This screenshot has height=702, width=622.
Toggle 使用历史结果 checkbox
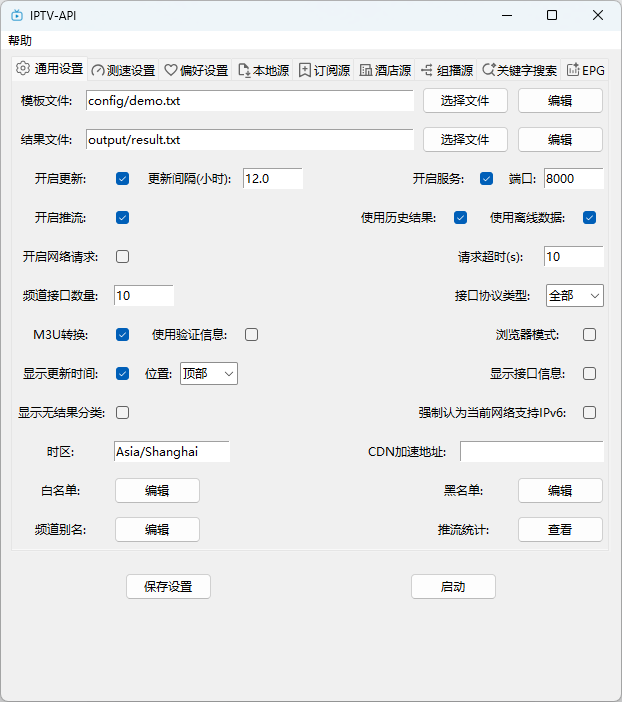click(x=460, y=218)
